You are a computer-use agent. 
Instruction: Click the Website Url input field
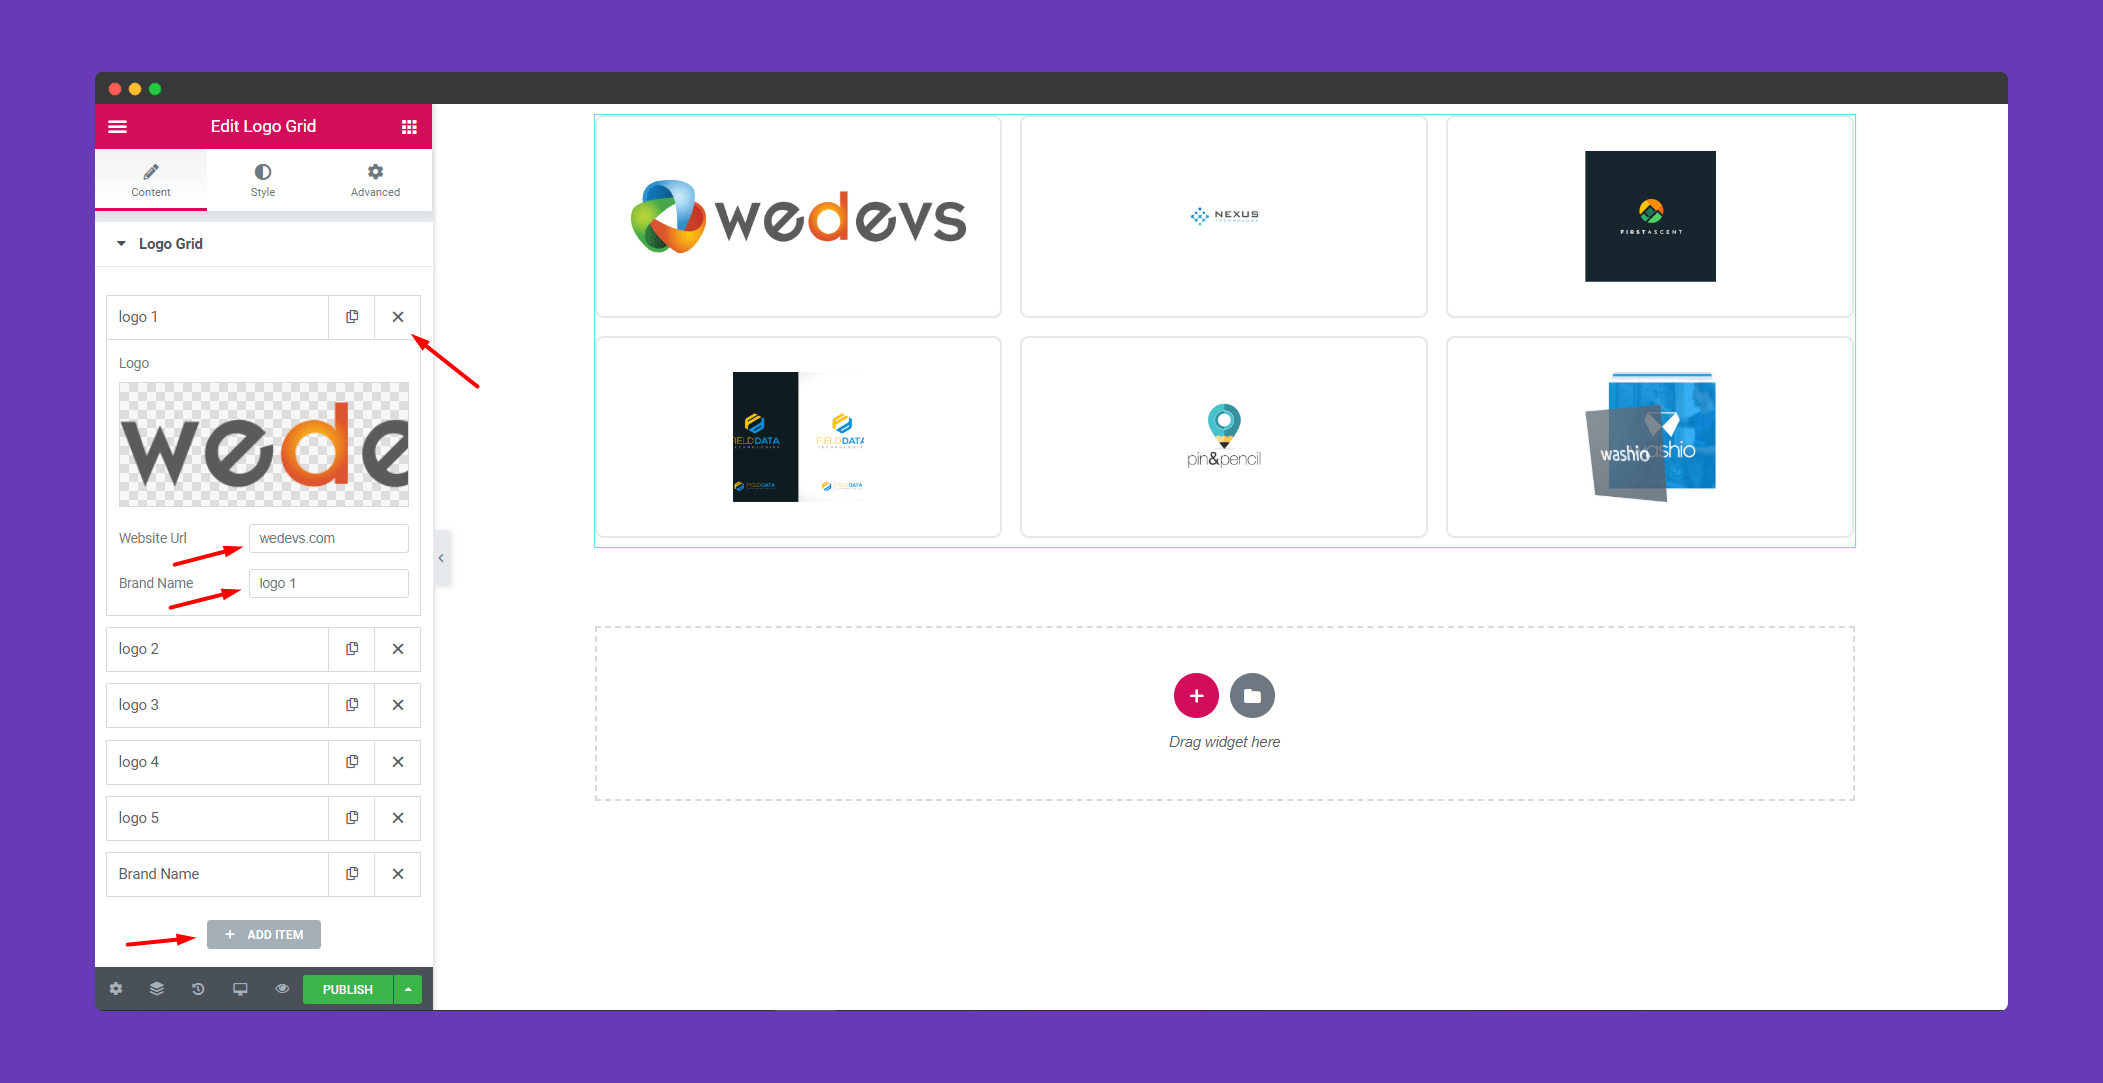[329, 537]
